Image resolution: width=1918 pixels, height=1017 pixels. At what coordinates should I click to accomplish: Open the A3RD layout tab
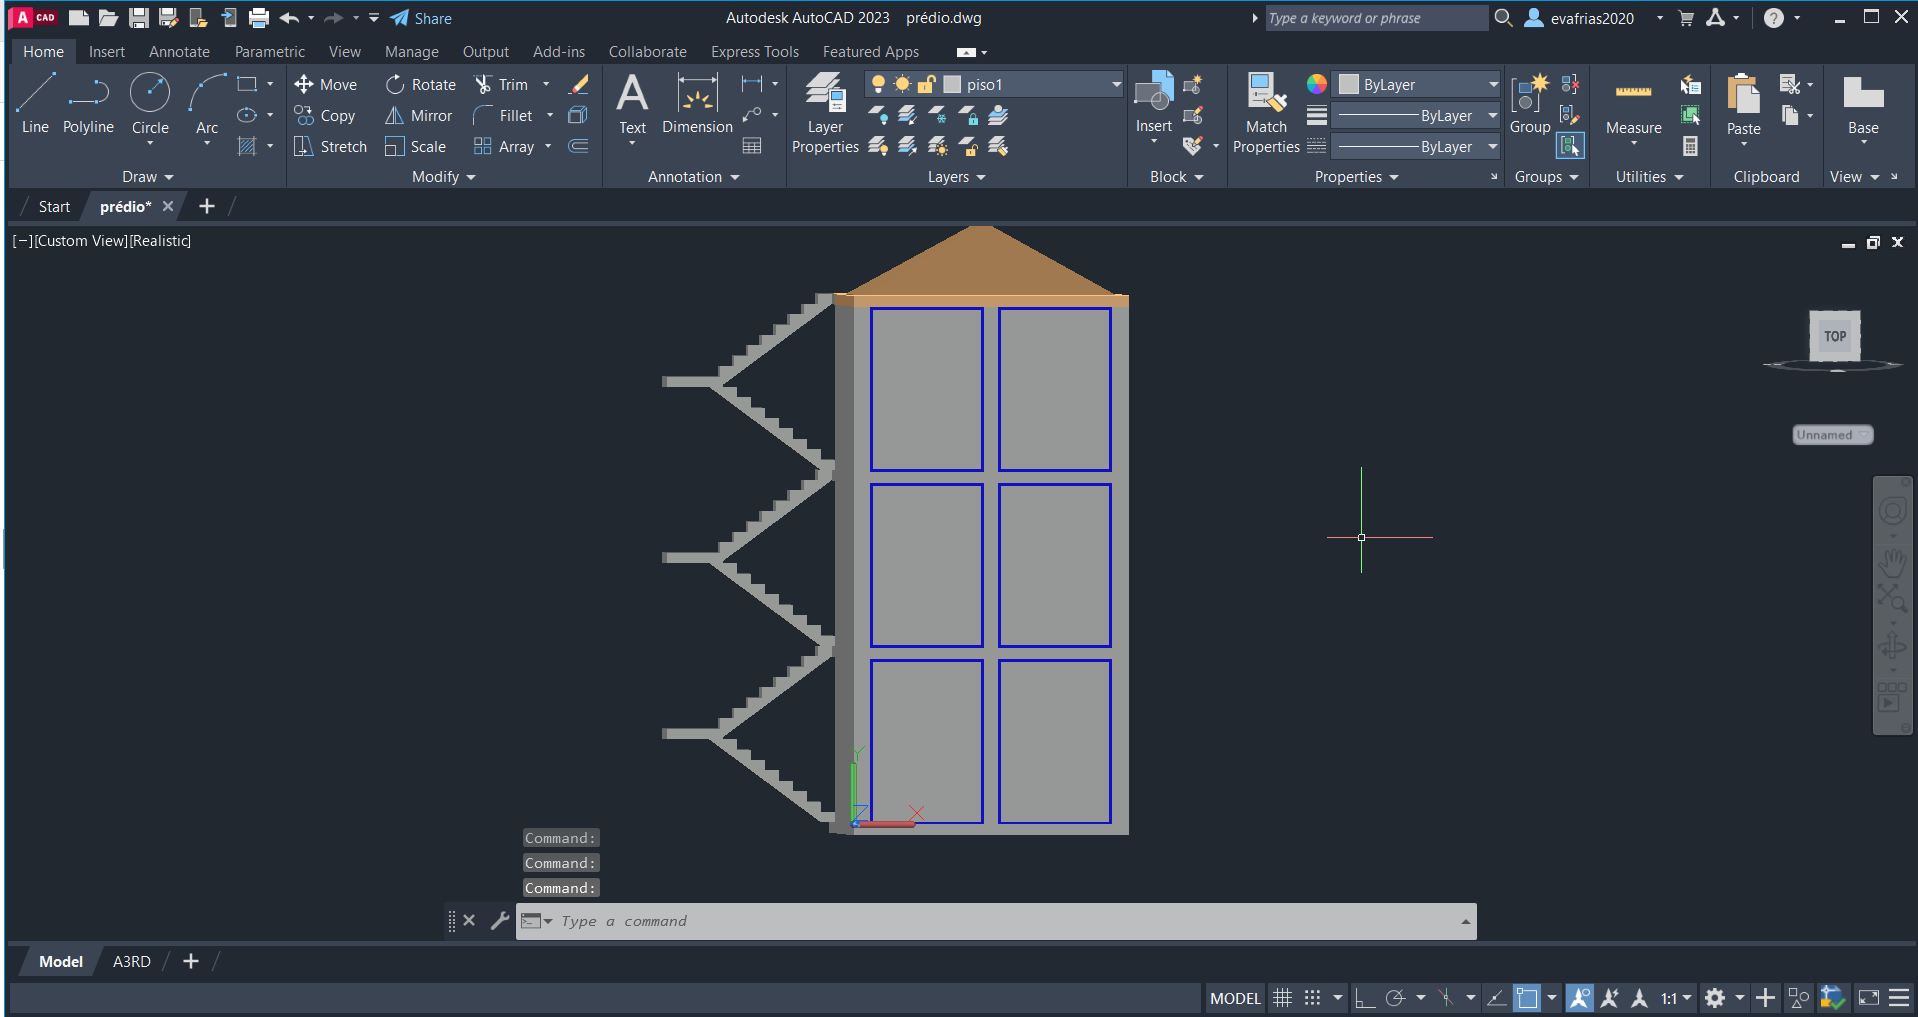pos(131,962)
